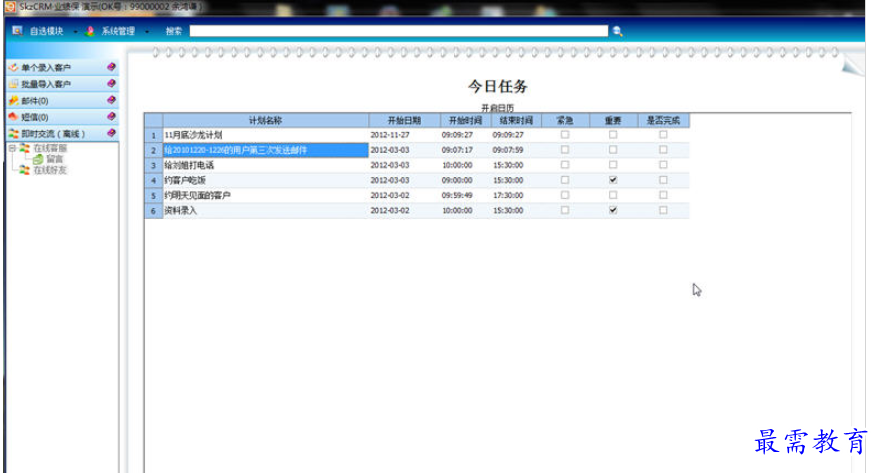Open the 系统管理 menu

(118, 31)
